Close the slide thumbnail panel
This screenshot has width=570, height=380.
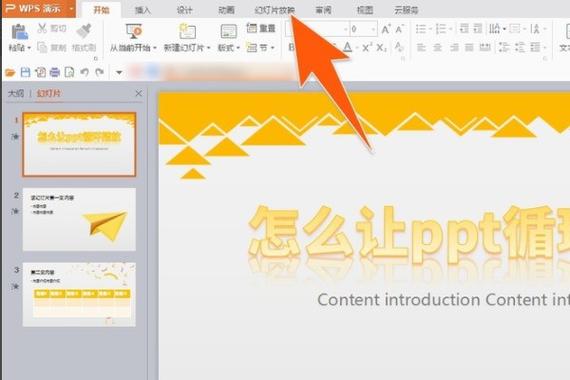coord(139,93)
